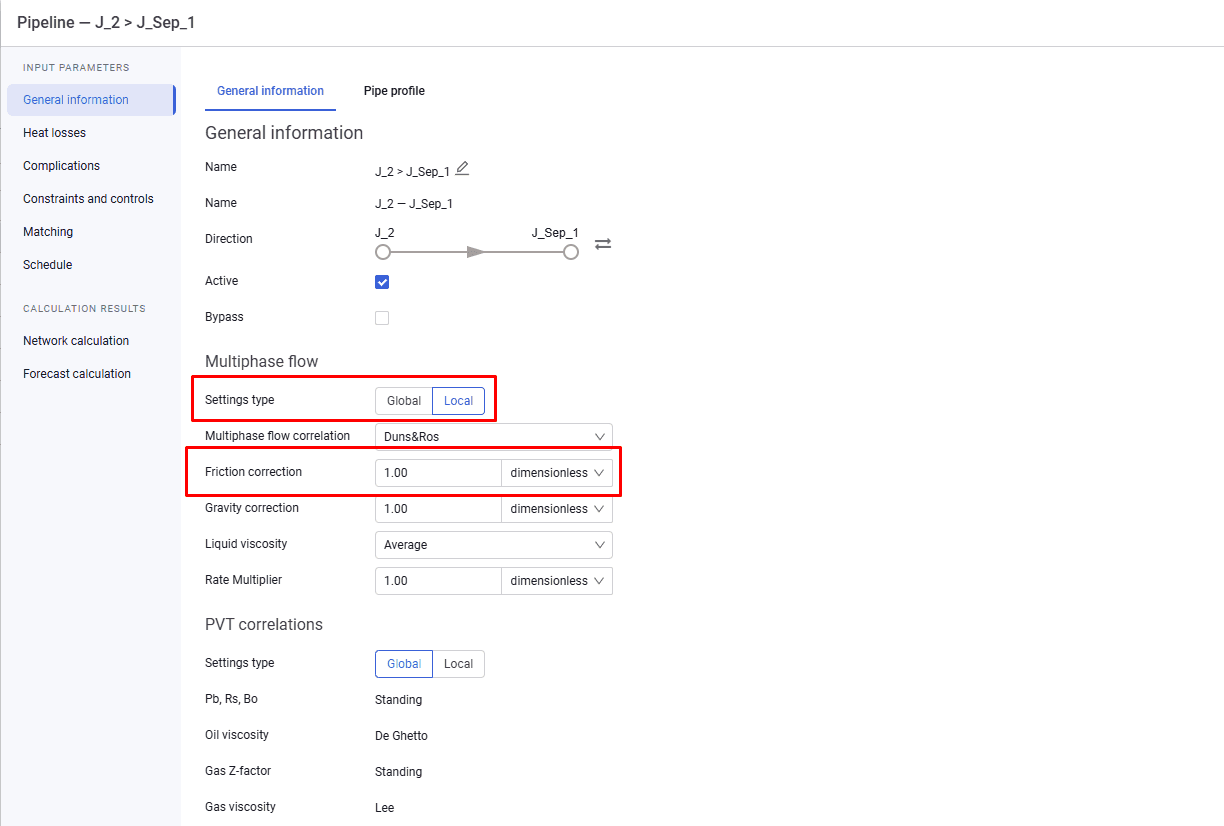Focus the Rate Multiplier value field
This screenshot has height=826, width=1224.
pos(438,581)
